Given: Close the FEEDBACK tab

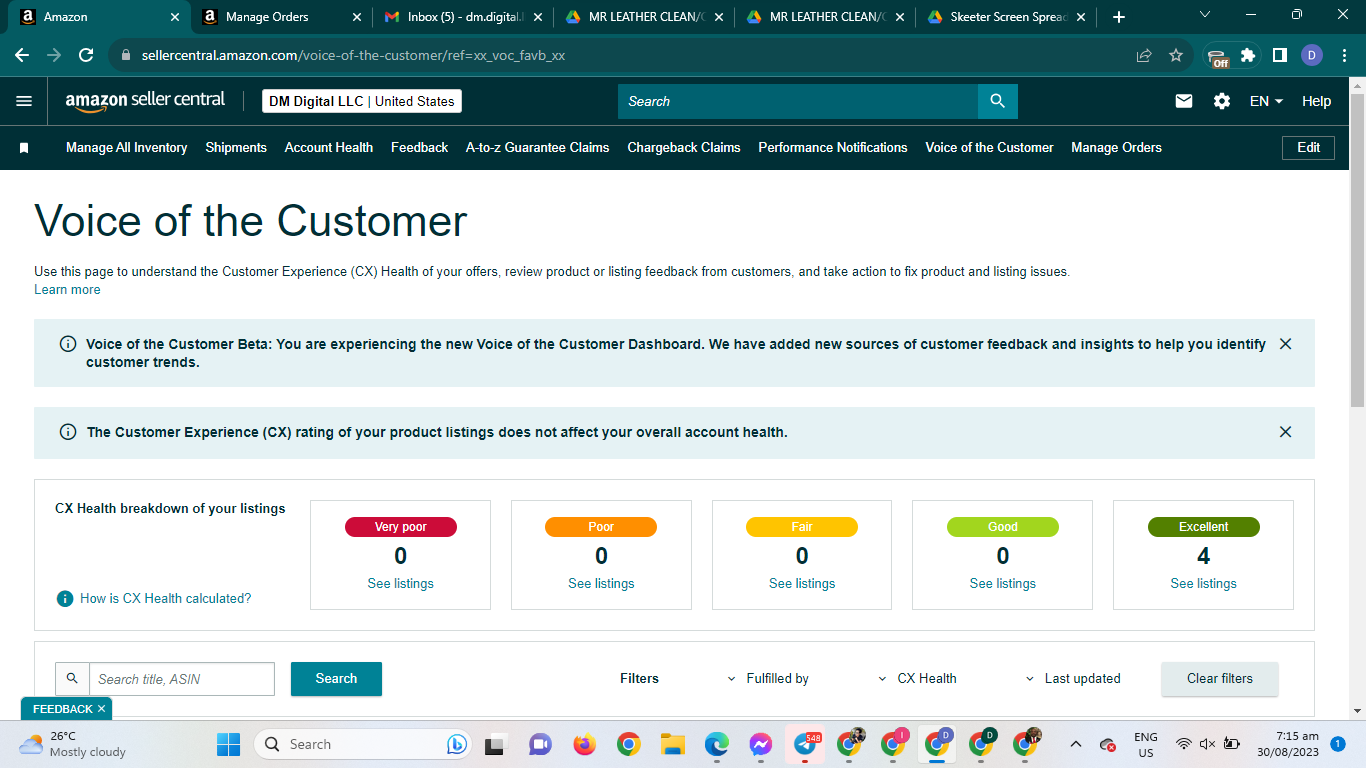Looking at the screenshot, I should point(102,709).
